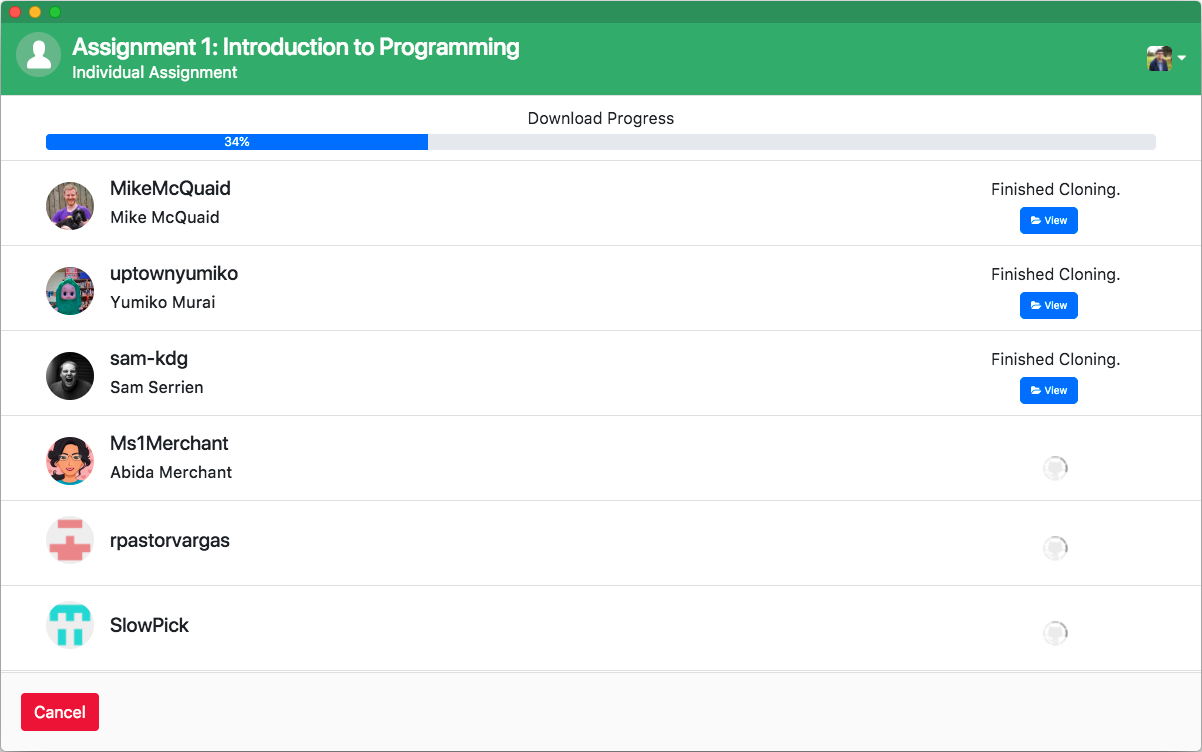
Task: Click the assignment person icon in header
Action: pos(39,55)
